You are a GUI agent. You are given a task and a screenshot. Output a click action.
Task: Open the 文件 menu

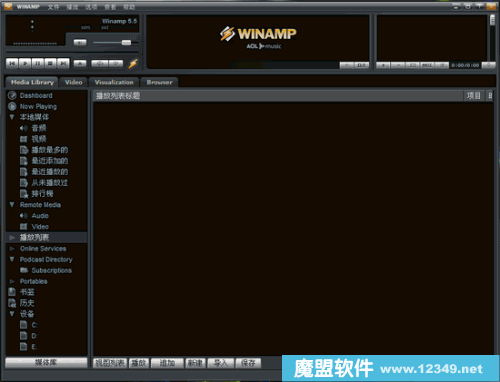tap(53, 7)
